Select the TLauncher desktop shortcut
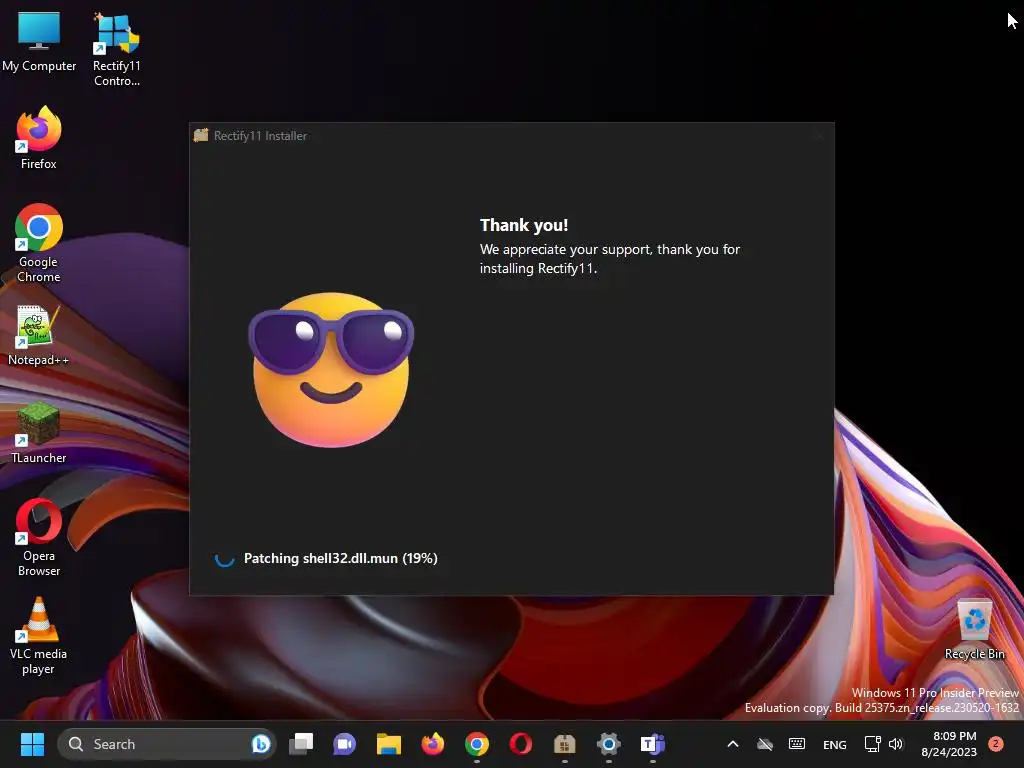 (x=39, y=432)
